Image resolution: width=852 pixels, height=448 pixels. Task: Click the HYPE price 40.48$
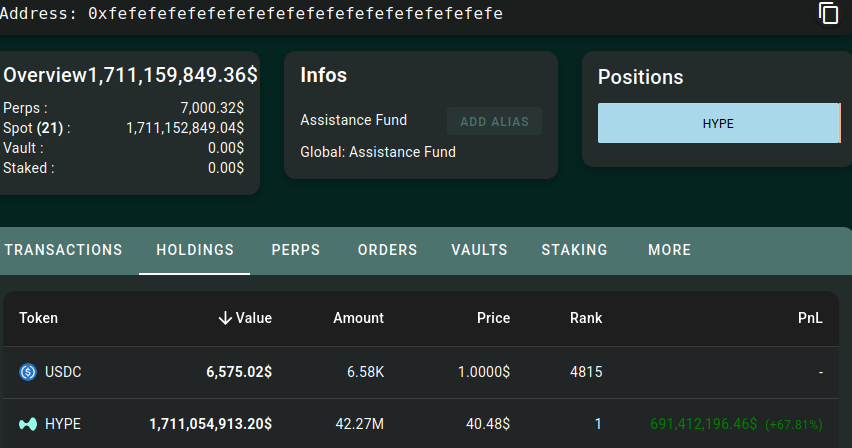tap(488, 424)
